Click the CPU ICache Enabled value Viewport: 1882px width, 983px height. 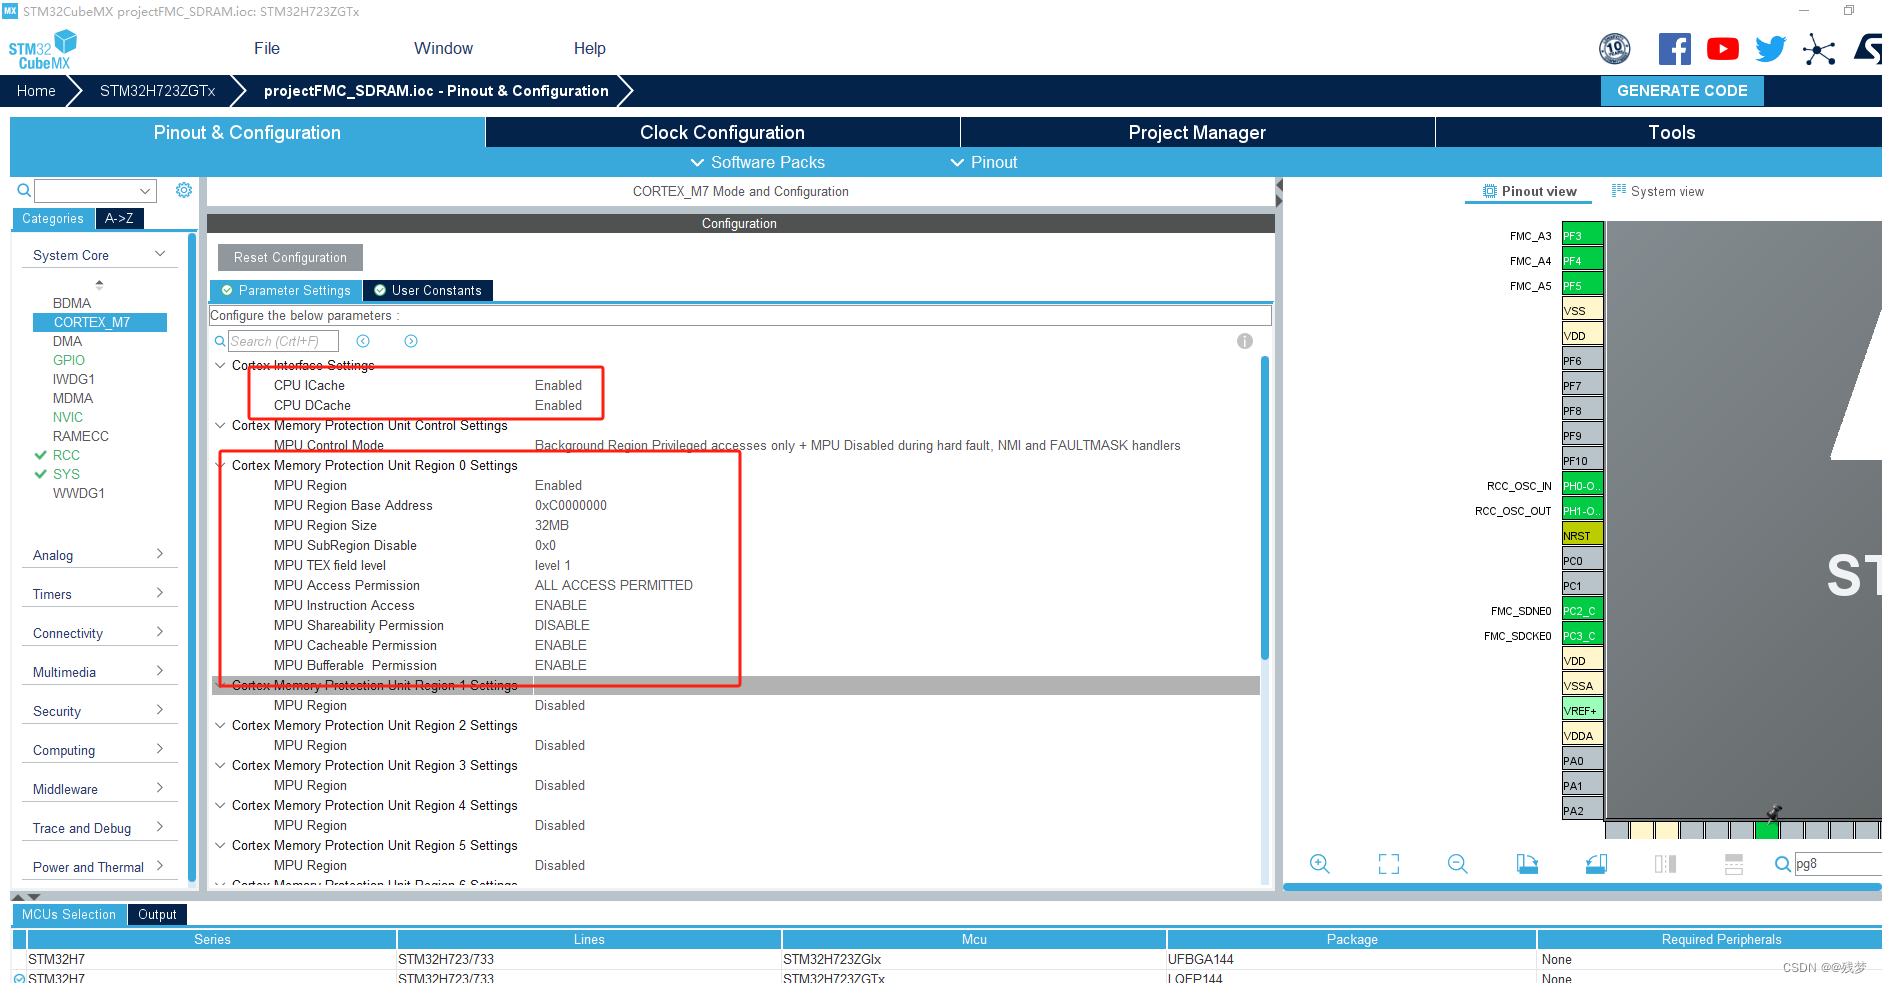pos(558,385)
